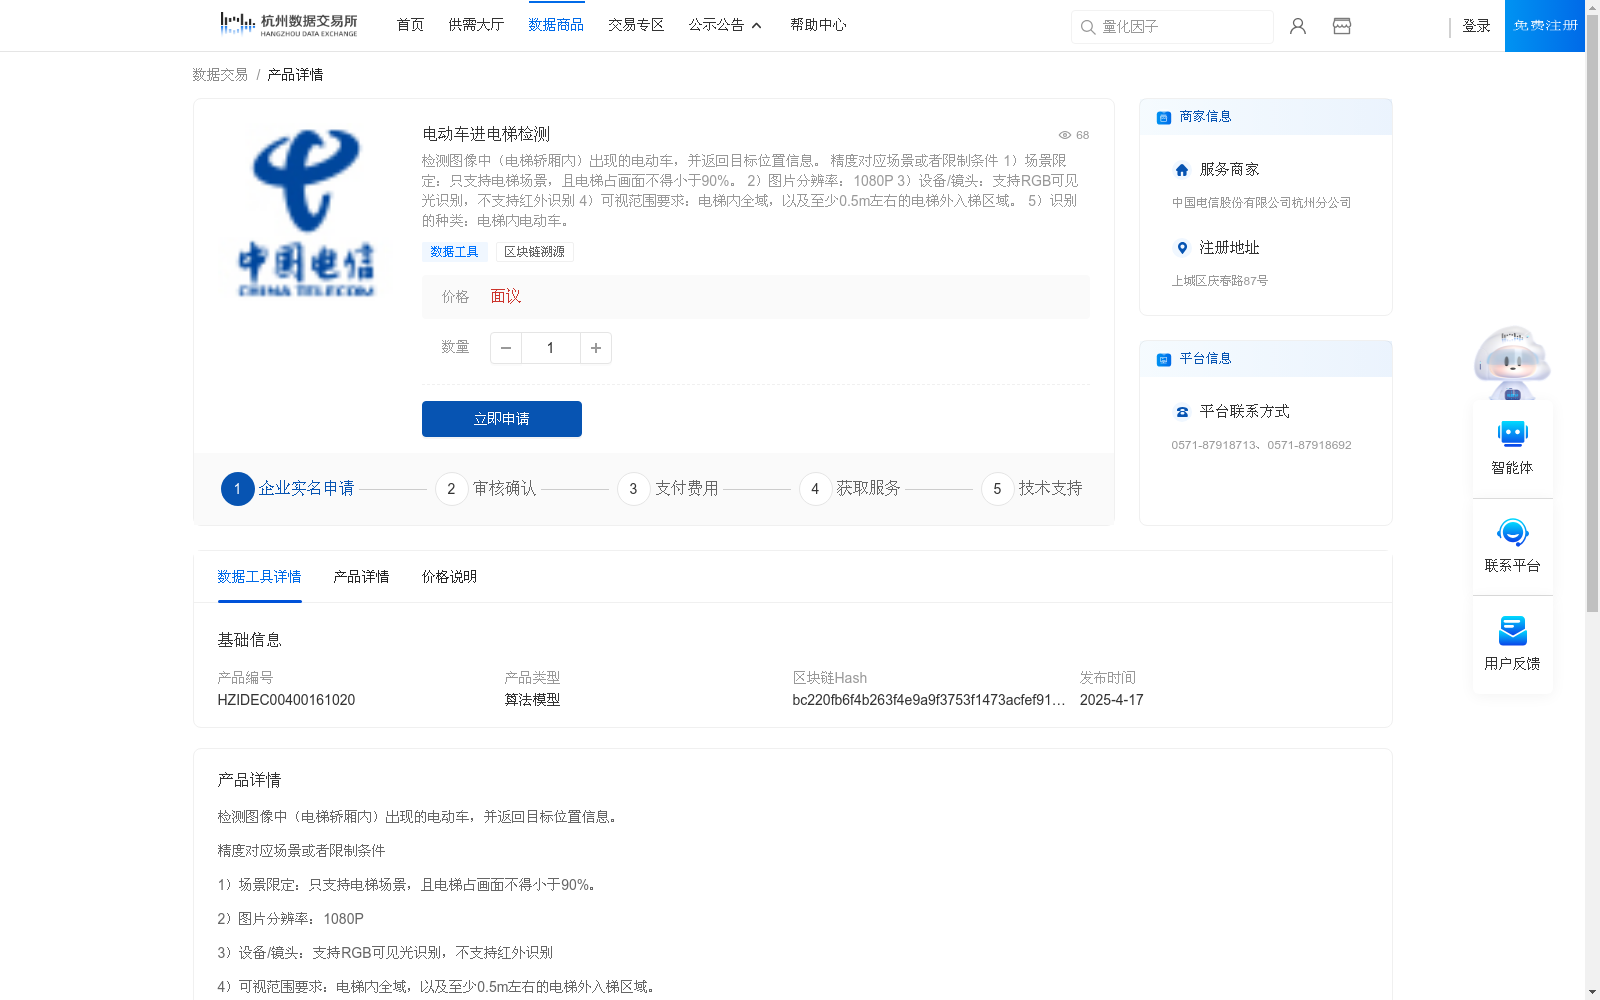This screenshot has height=1000, width=1600.
Task: Click merchant name 中国电信股份有限公司杭州分公司
Action: (x=1261, y=203)
